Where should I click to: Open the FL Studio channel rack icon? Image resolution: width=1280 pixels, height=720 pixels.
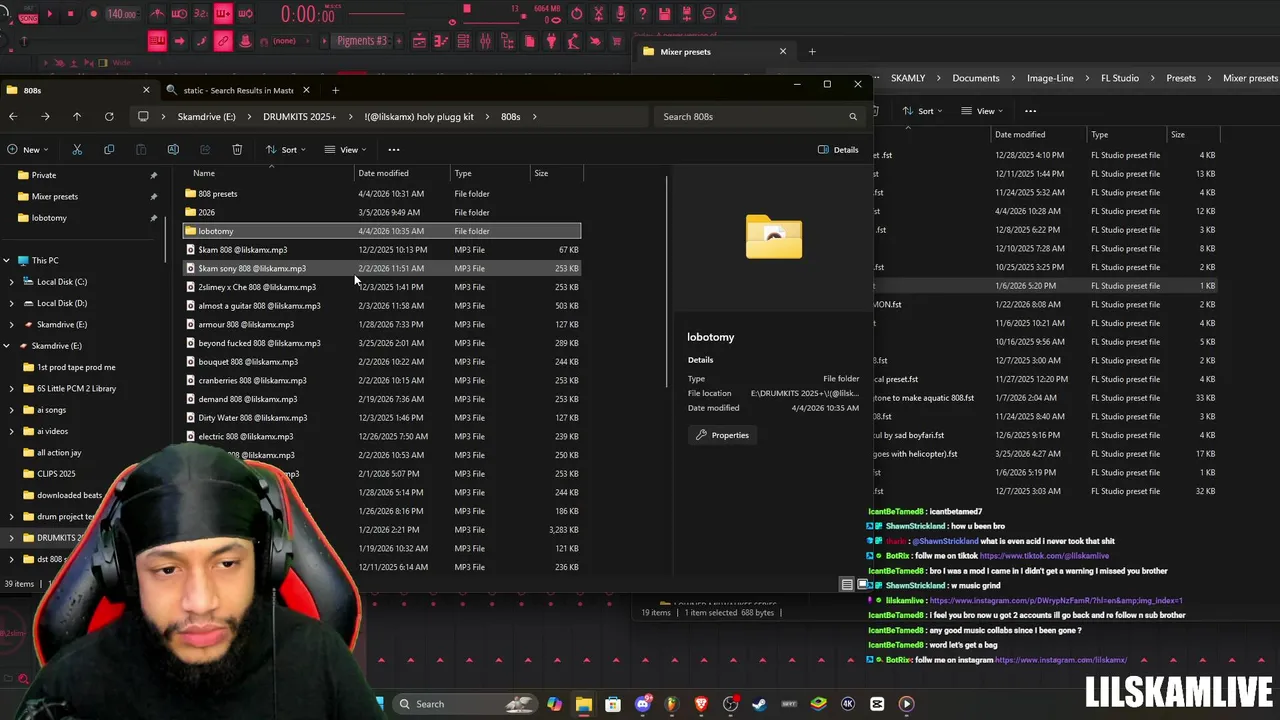point(463,41)
